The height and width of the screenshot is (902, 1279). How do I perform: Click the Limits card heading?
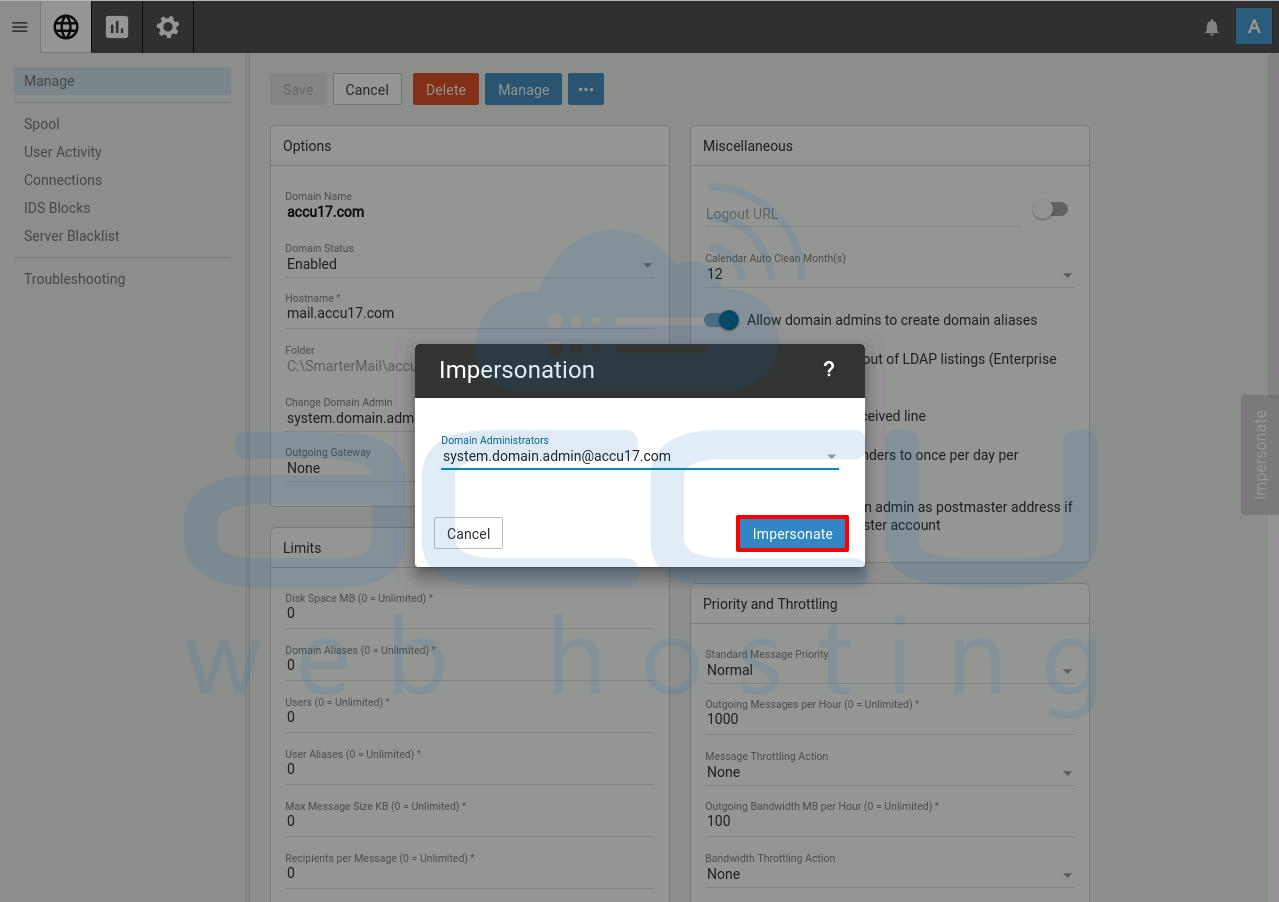click(302, 548)
